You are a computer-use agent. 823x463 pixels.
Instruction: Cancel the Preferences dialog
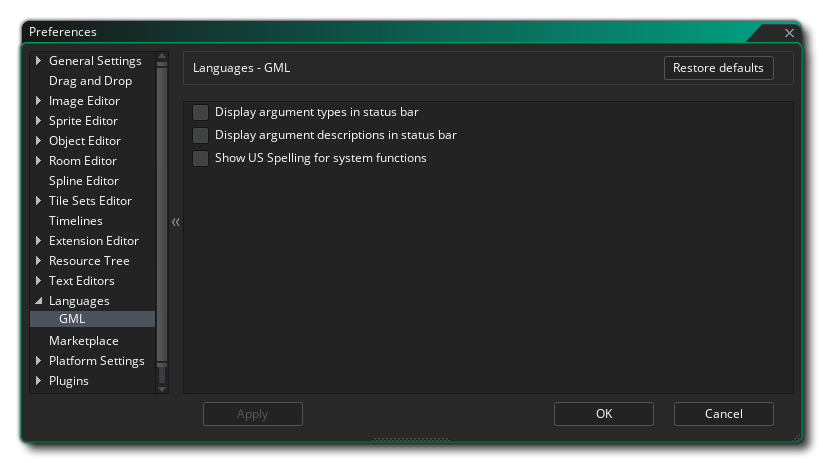(x=723, y=414)
